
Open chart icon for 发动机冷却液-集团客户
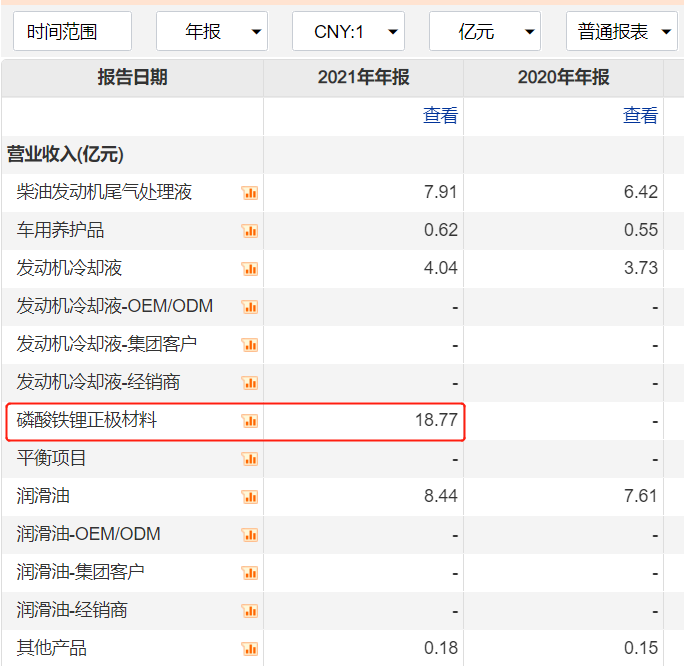point(250,345)
